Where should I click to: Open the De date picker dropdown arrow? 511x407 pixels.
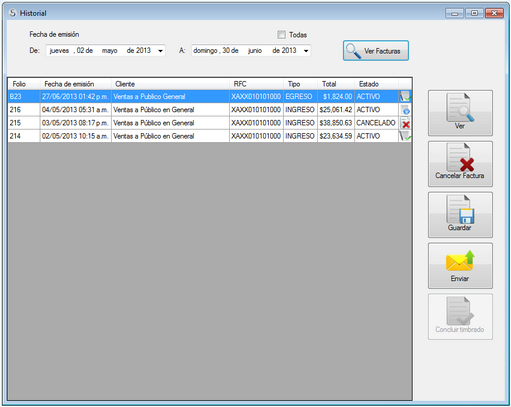tap(160, 51)
